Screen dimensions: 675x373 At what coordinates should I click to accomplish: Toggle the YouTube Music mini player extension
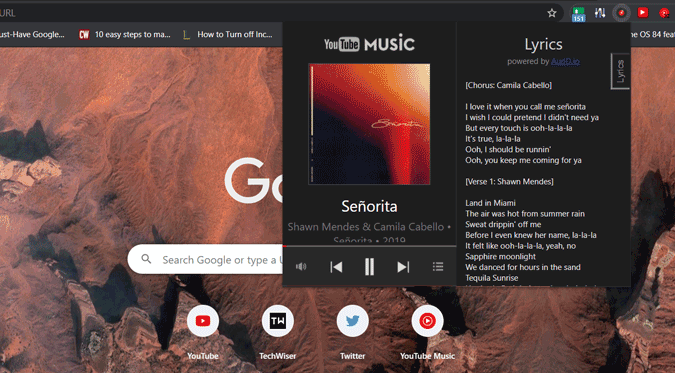tap(621, 13)
